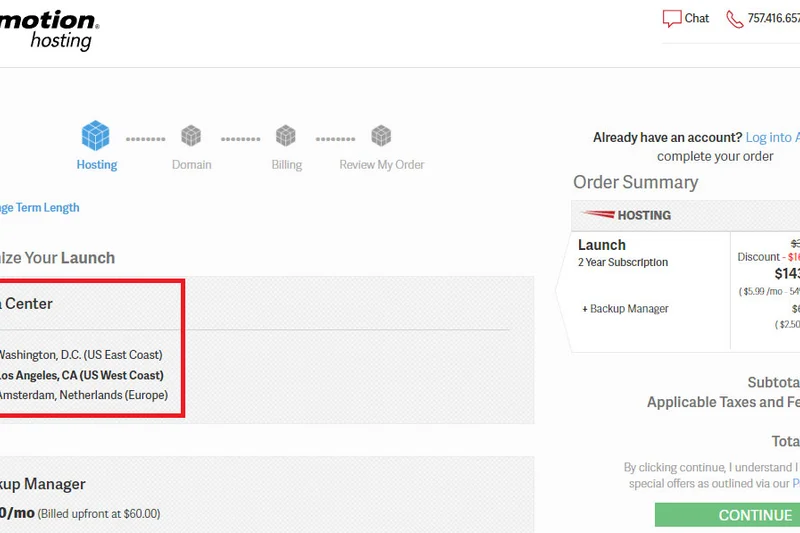This screenshot has height=533, width=800.
Task: Click the Already have an account? text
Action: [x=667, y=137]
